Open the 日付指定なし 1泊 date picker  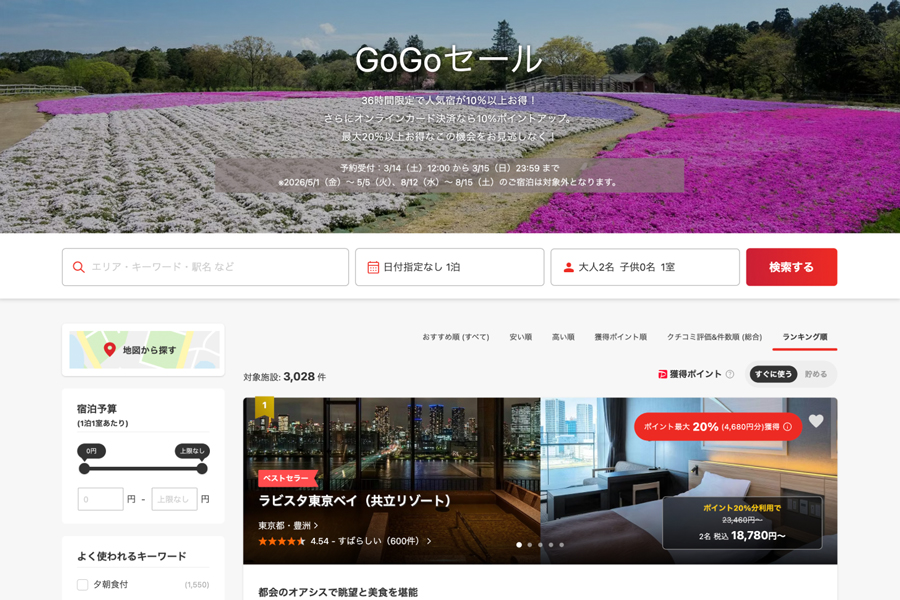point(449,267)
